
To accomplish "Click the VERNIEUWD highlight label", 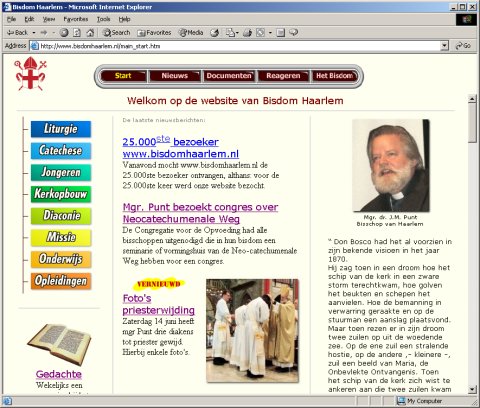I will [159, 284].
